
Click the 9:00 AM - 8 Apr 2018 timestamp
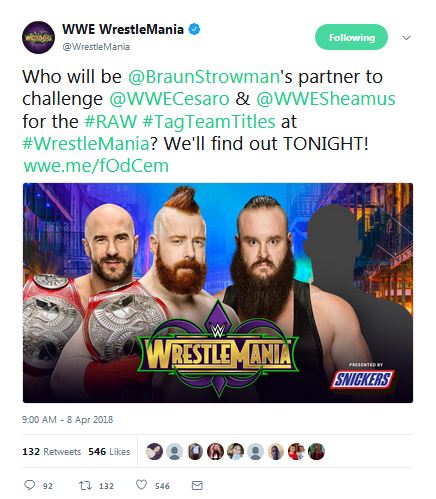click(x=67, y=419)
